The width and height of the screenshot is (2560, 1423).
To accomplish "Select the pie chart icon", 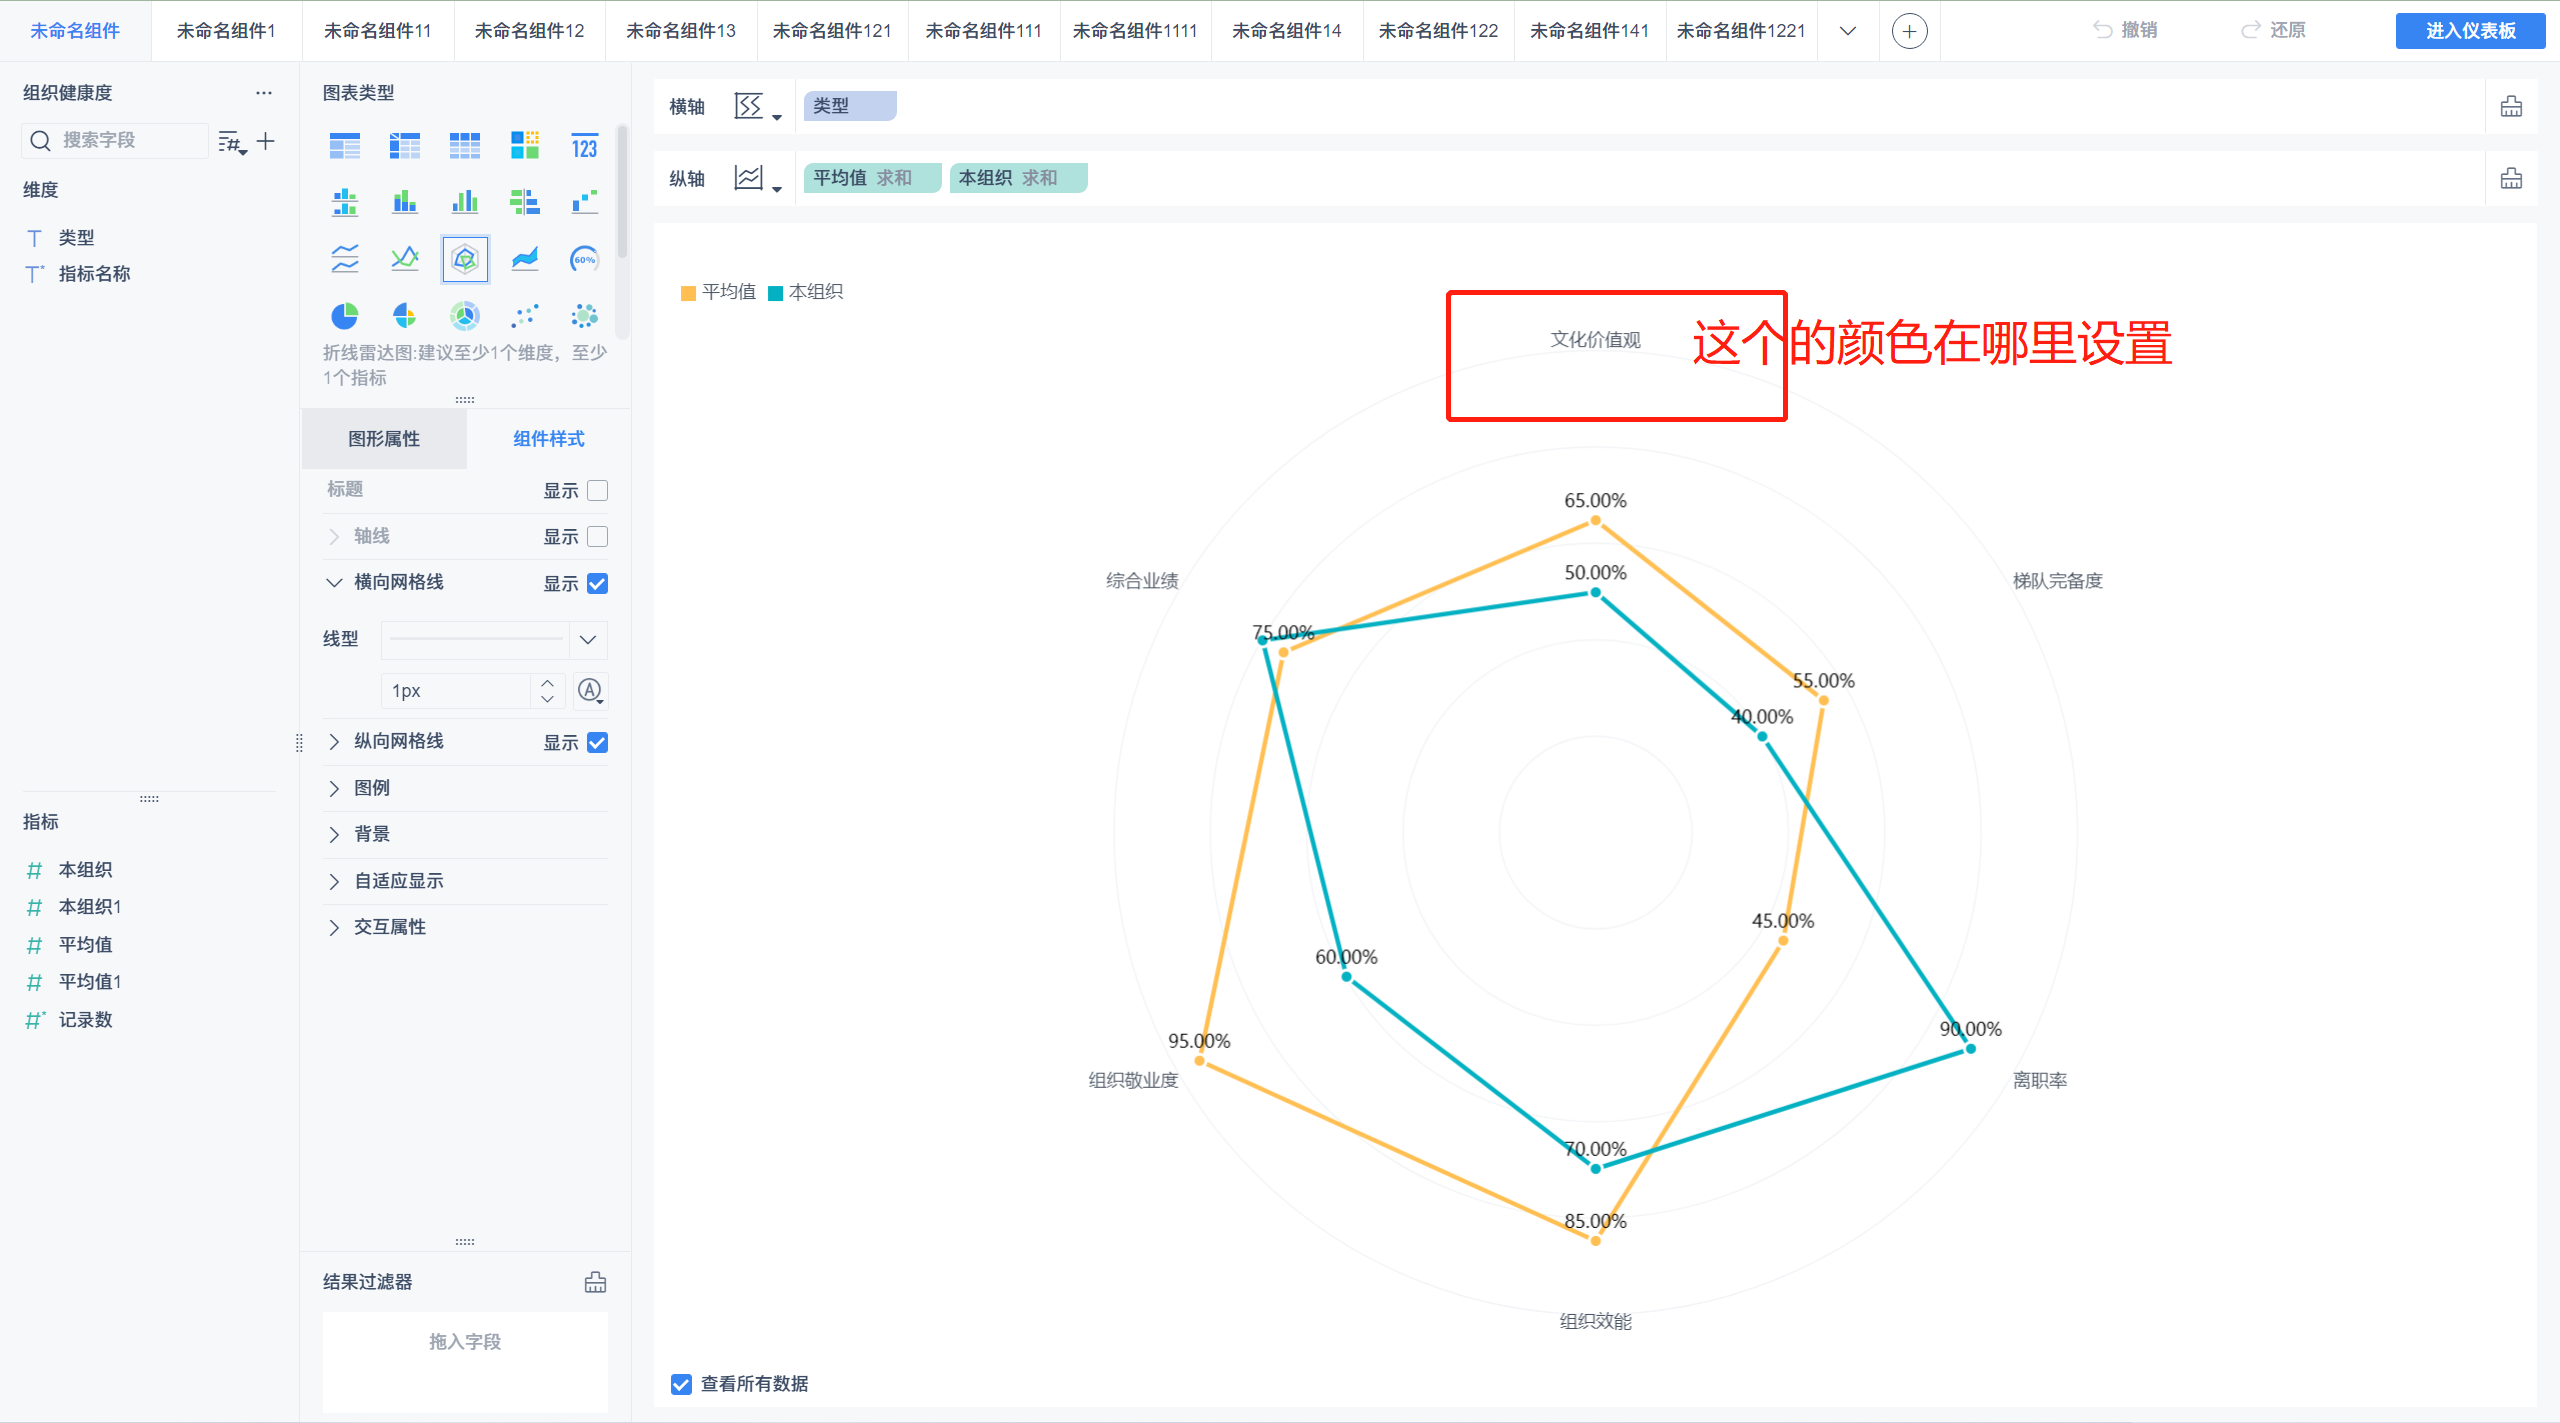I will pos(345,316).
